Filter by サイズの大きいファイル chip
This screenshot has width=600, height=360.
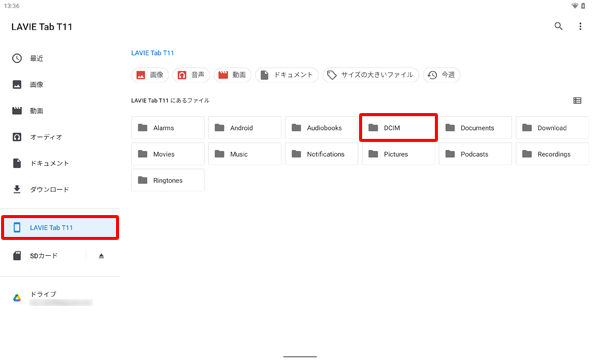[370, 75]
